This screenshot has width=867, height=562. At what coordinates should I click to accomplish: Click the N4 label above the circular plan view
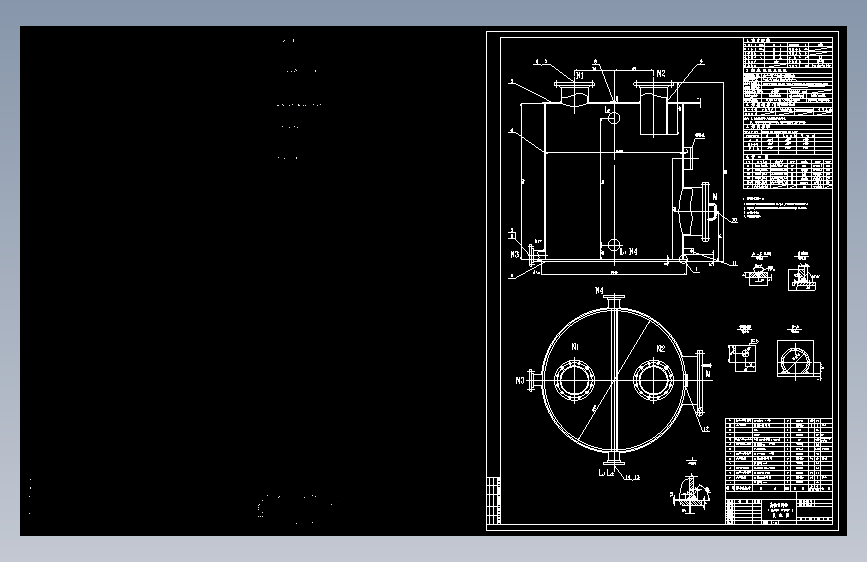pyautogui.click(x=599, y=290)
